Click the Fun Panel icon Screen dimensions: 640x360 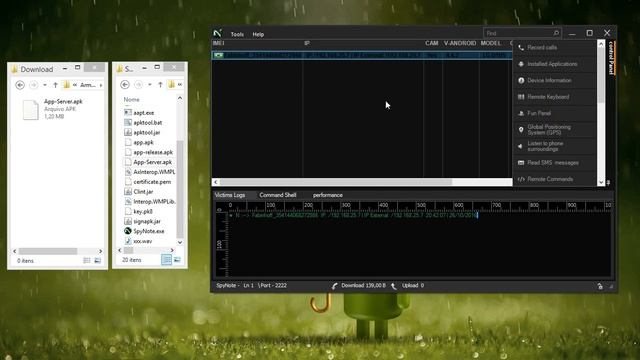pos(521,113)
